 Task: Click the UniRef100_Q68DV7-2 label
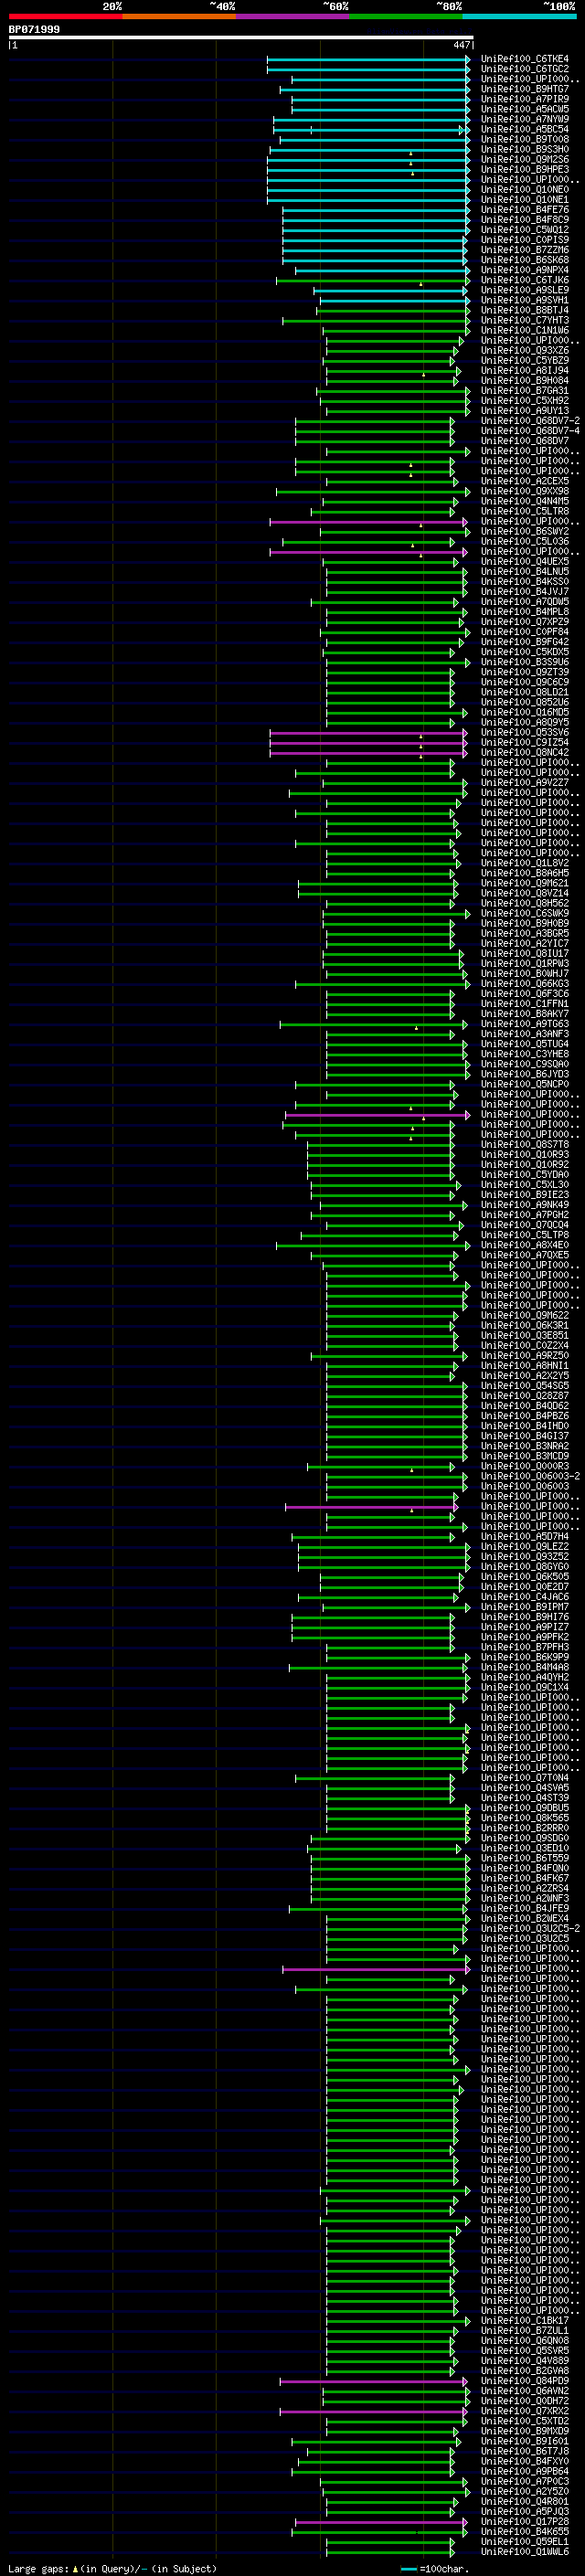530,421
